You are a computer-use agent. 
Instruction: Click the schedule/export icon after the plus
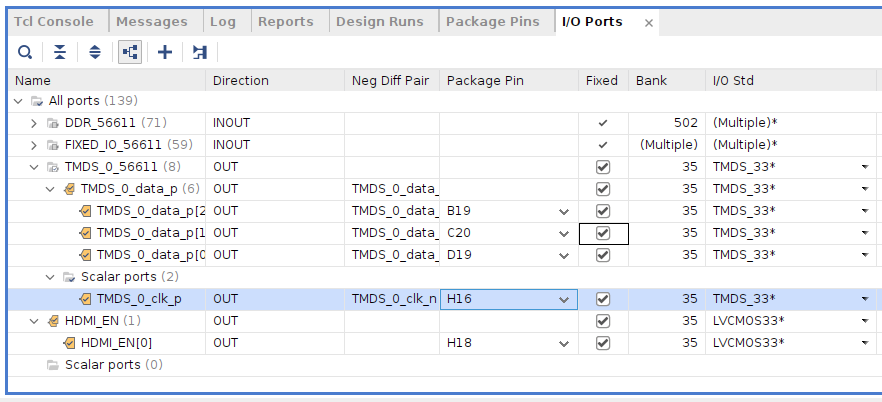(x=200, y=52)
